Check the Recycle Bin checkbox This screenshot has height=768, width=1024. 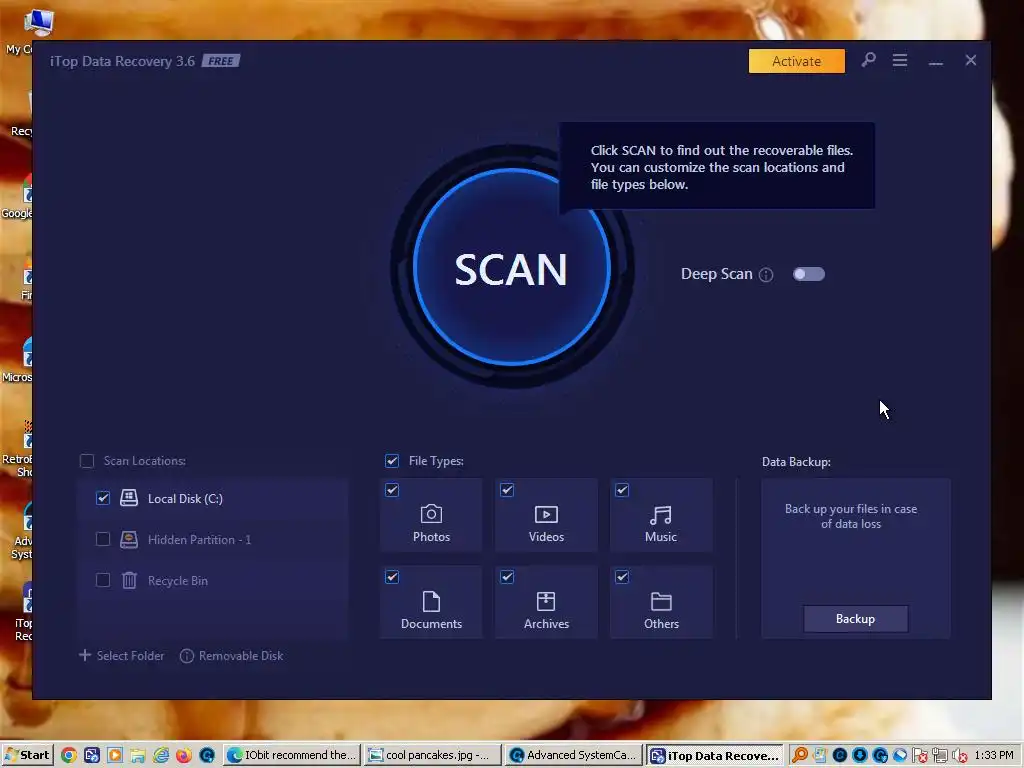coord(103,580)
